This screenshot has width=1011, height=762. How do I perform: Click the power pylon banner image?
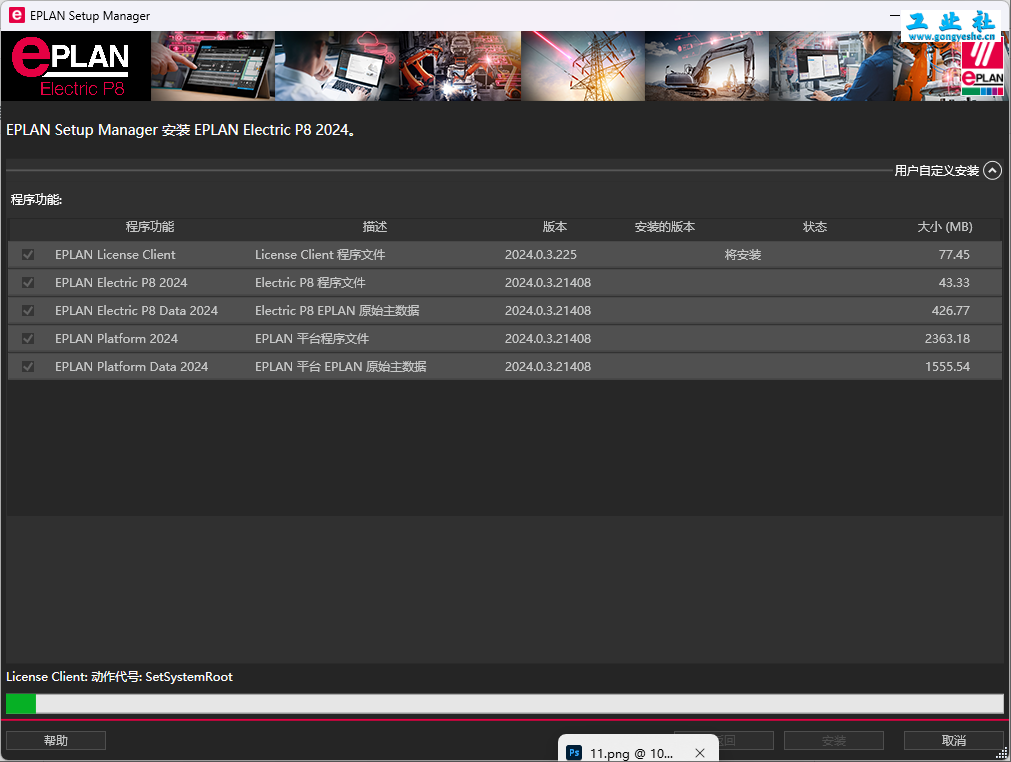click(x=583, y=66)
